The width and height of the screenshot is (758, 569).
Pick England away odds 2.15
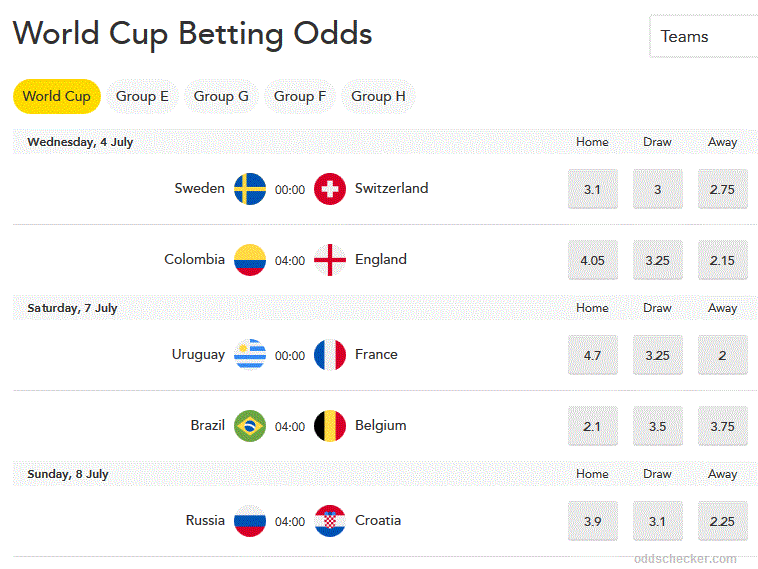point(723,260)
